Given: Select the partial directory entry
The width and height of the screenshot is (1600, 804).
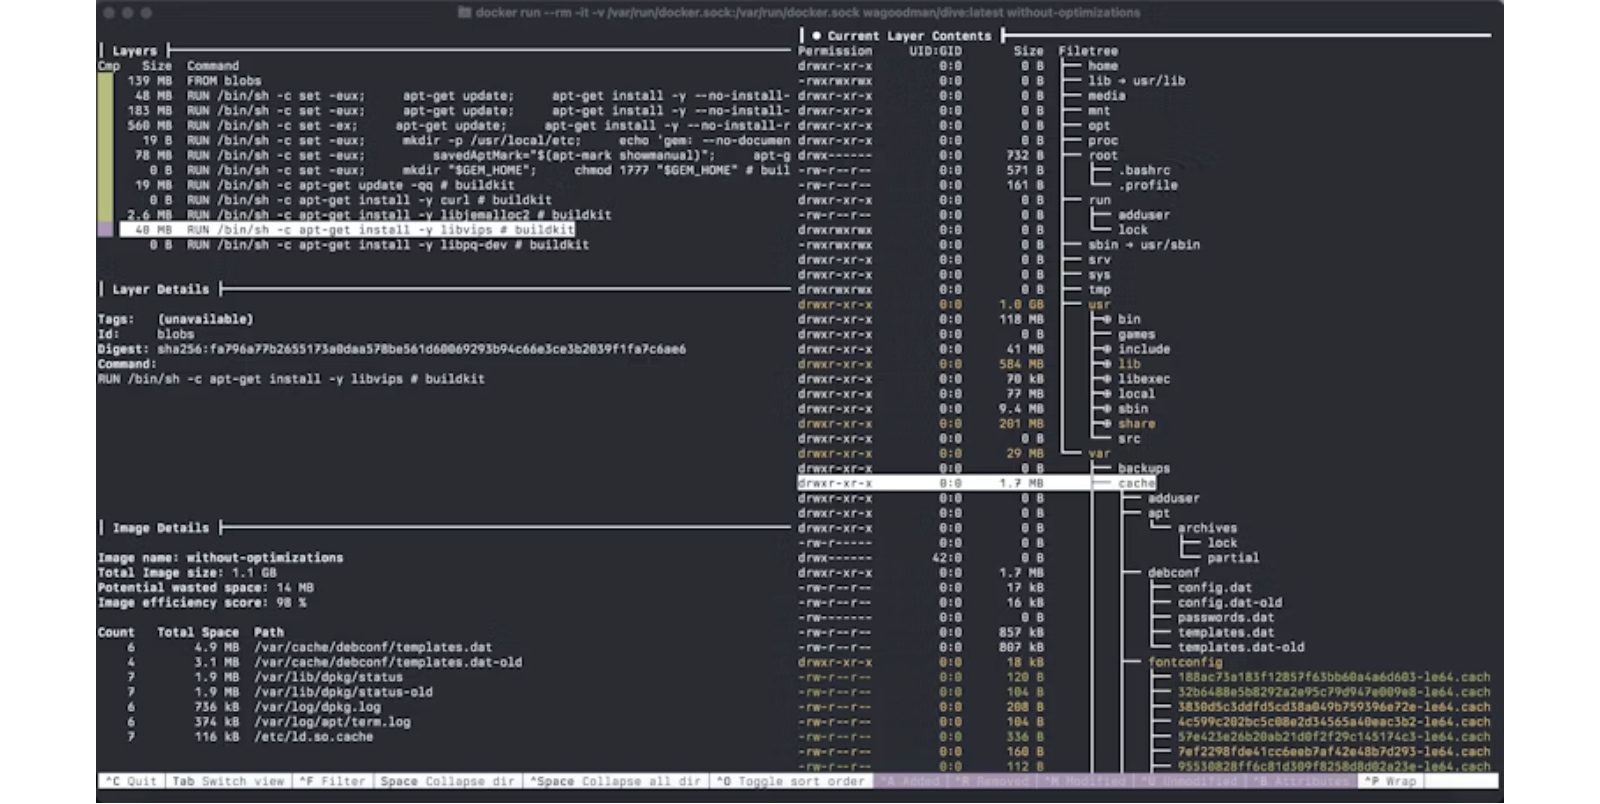Looking at the screenshot, I should (x=1233, y=558).
